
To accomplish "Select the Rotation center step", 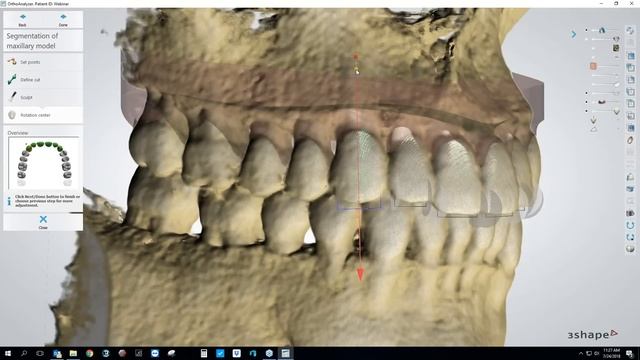I will point(43,115).
